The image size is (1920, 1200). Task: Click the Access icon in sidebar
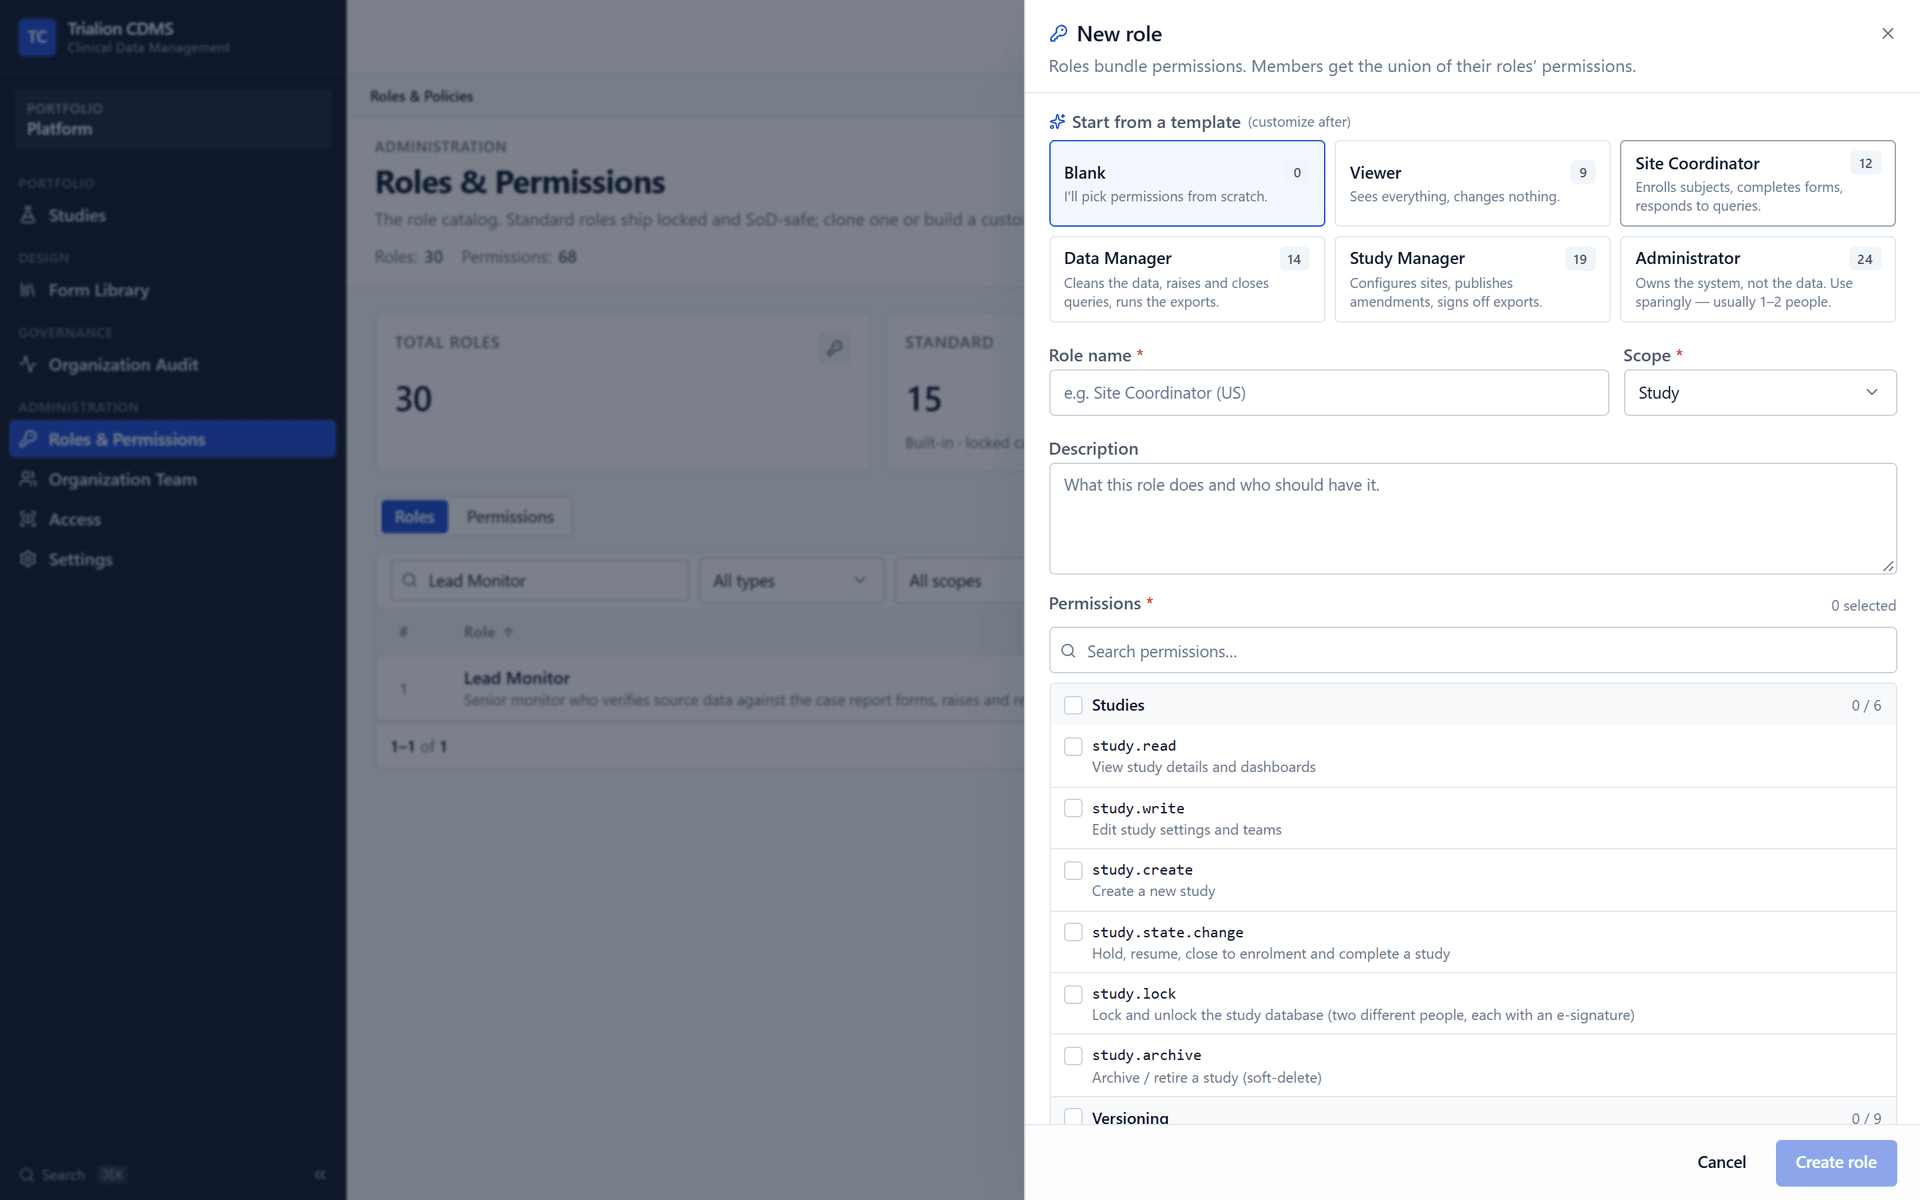(x=28, y=519)
